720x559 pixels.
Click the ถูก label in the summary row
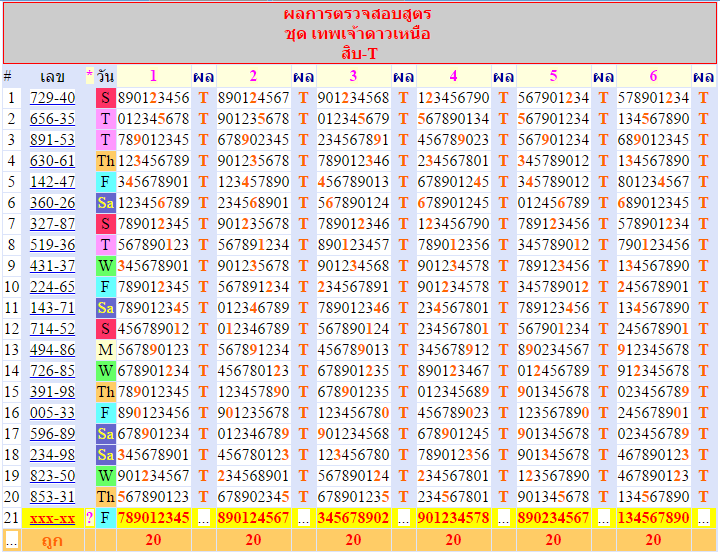[52, 541]
